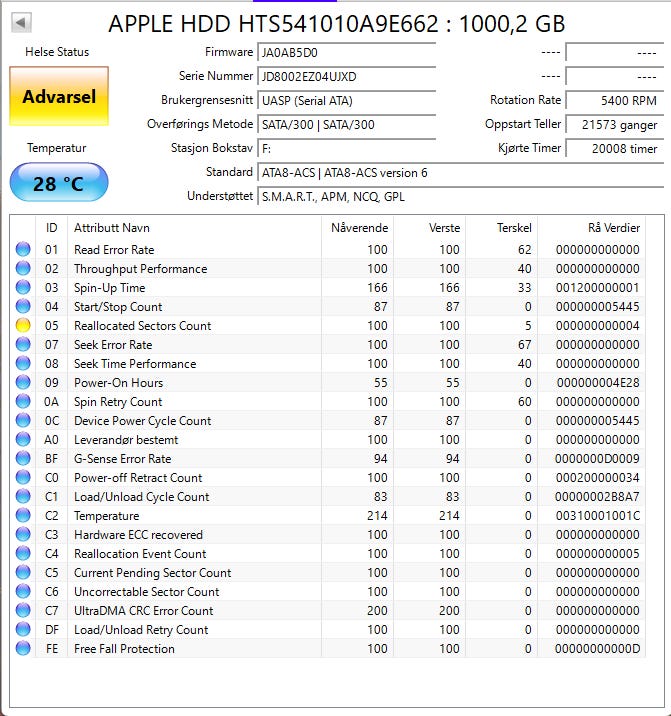Select the ID column header
The height and width of the screenshot is (716, 671).
[52, 227]
